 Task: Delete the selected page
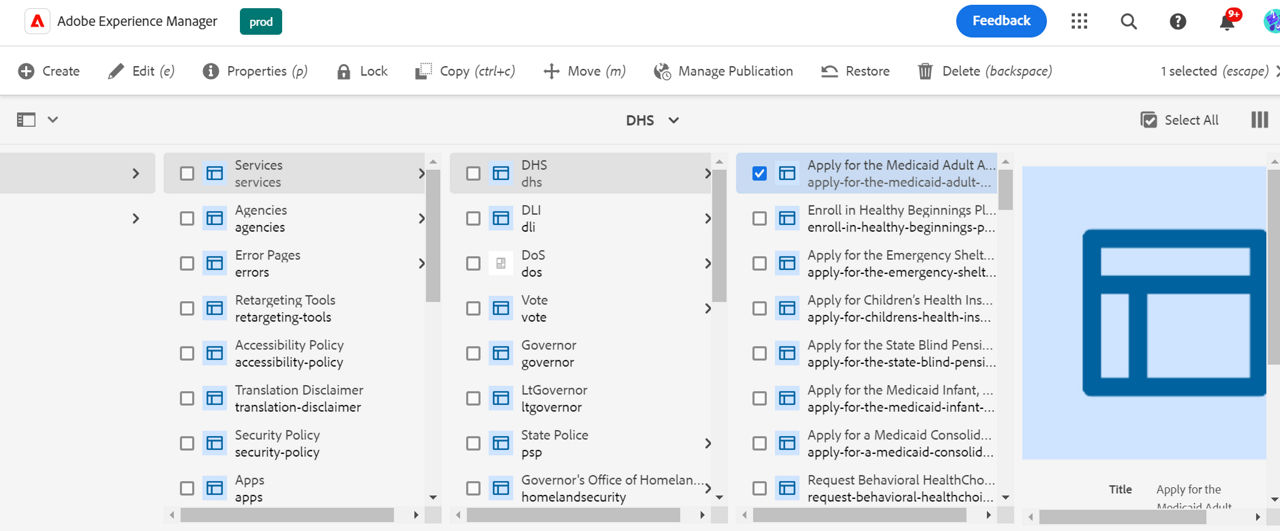[985, 71]
